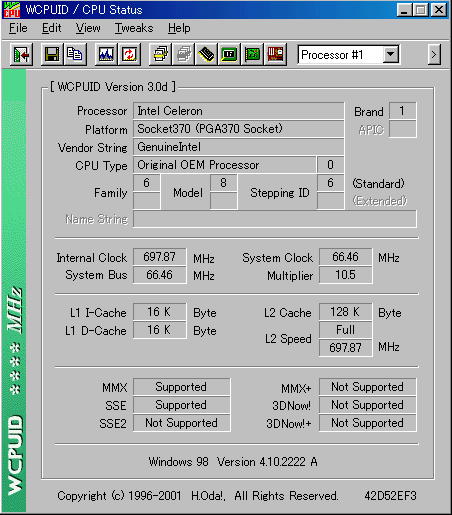452x515 pixels.
Task: Click the green chipset board icon
Action: tap(229, 54)
